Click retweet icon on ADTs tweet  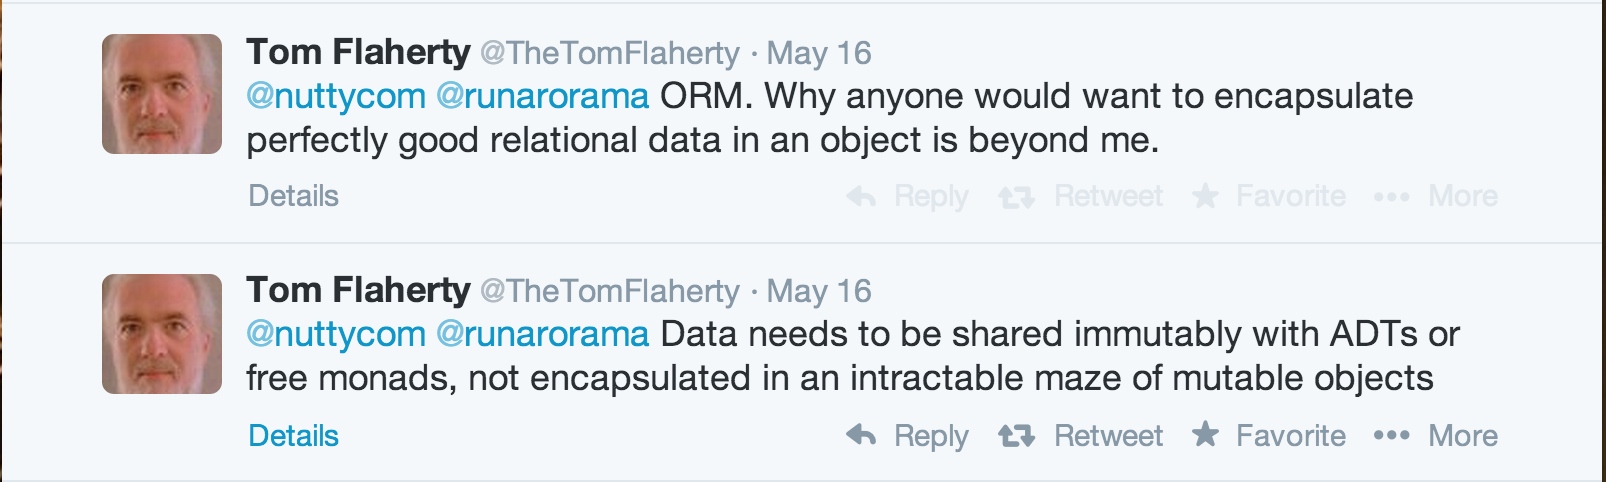(1016, 436)
